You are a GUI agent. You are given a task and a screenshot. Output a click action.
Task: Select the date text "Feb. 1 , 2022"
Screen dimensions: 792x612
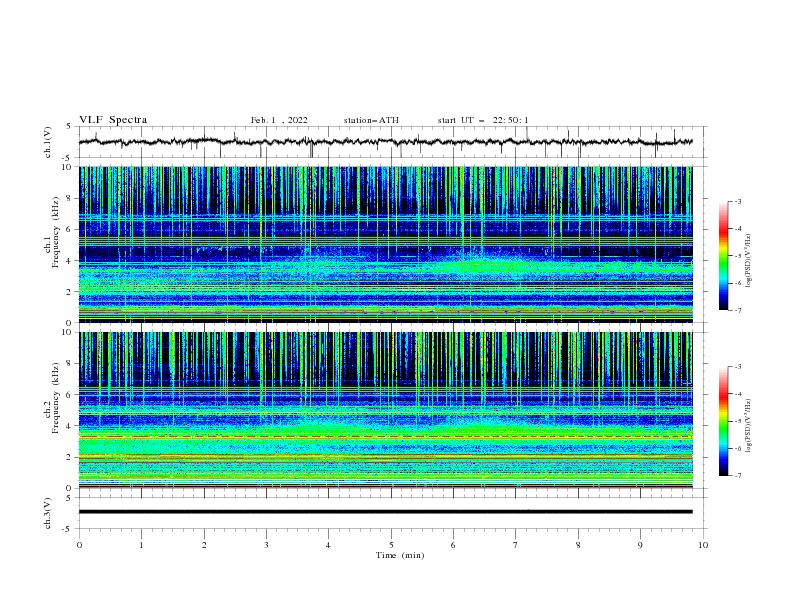click(279, 120)
